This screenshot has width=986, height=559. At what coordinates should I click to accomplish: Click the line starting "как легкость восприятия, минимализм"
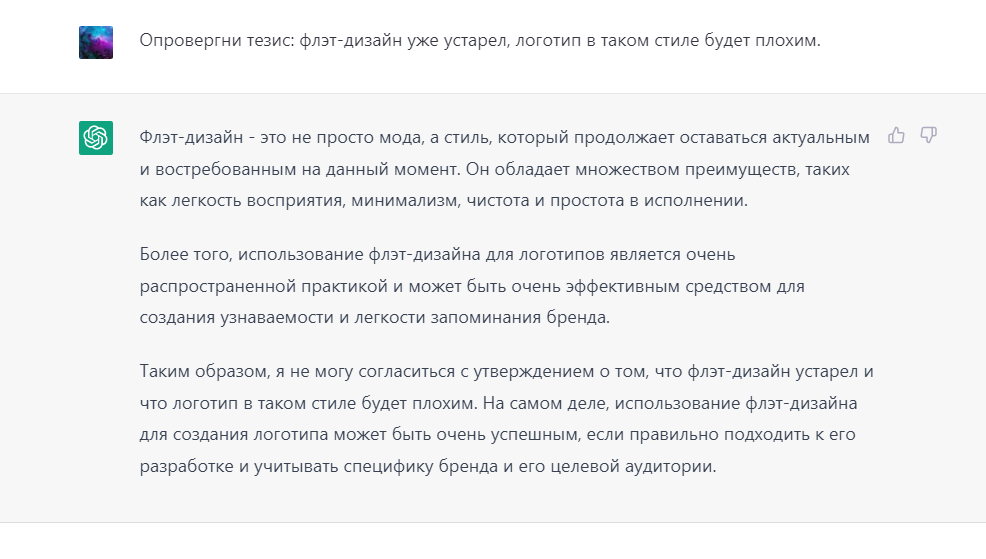pyautogui.click(x=443, y=201)
